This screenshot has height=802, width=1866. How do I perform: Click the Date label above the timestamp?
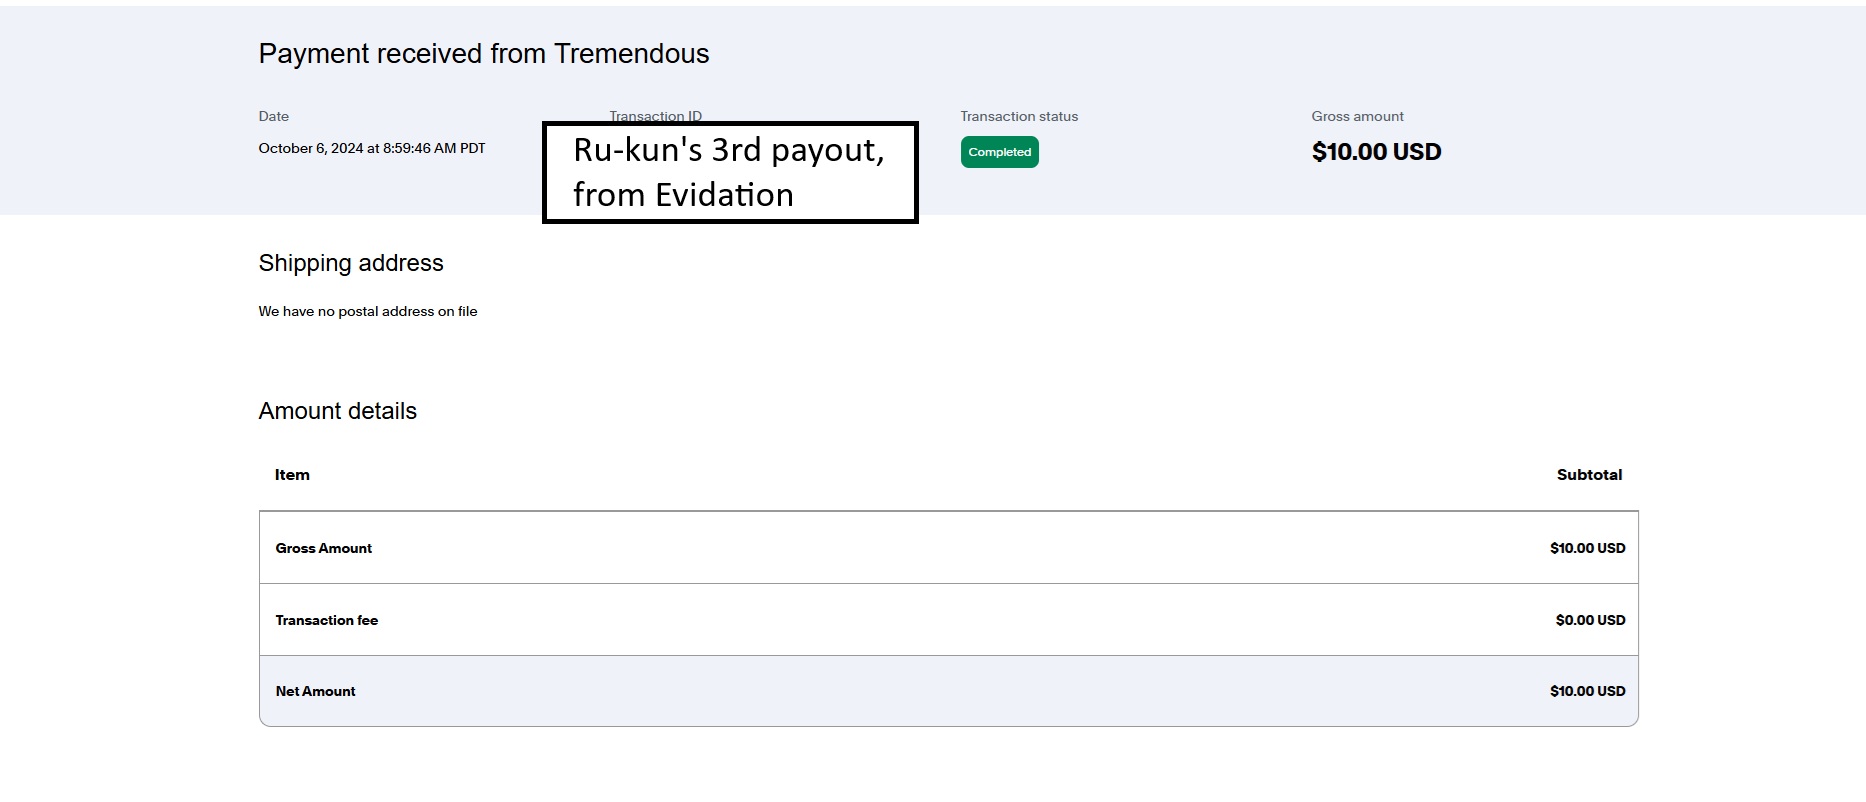[274, 116]
